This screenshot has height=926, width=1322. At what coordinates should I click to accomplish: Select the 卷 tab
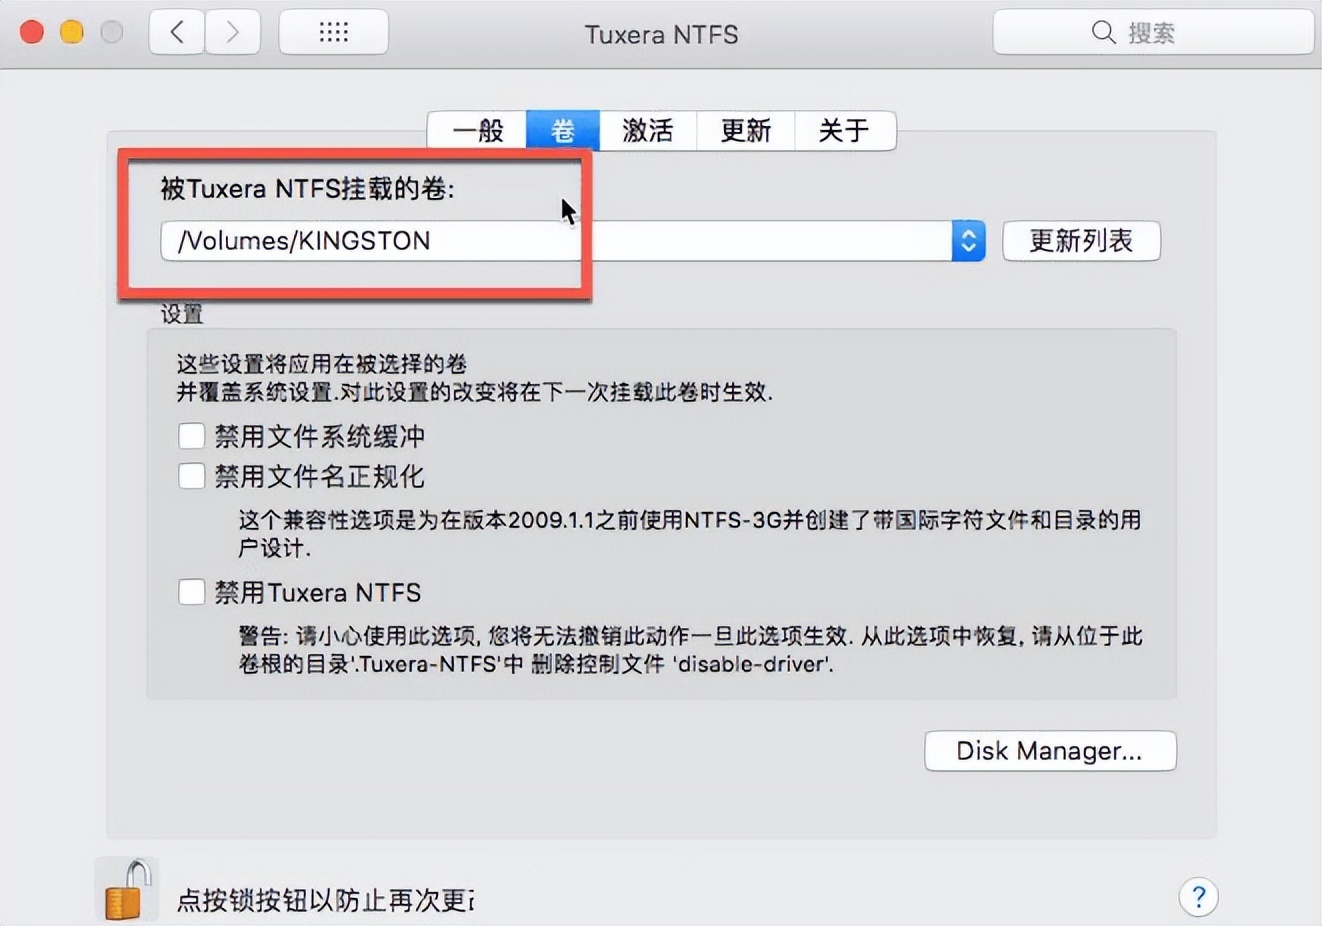click(x=563, y=130)
